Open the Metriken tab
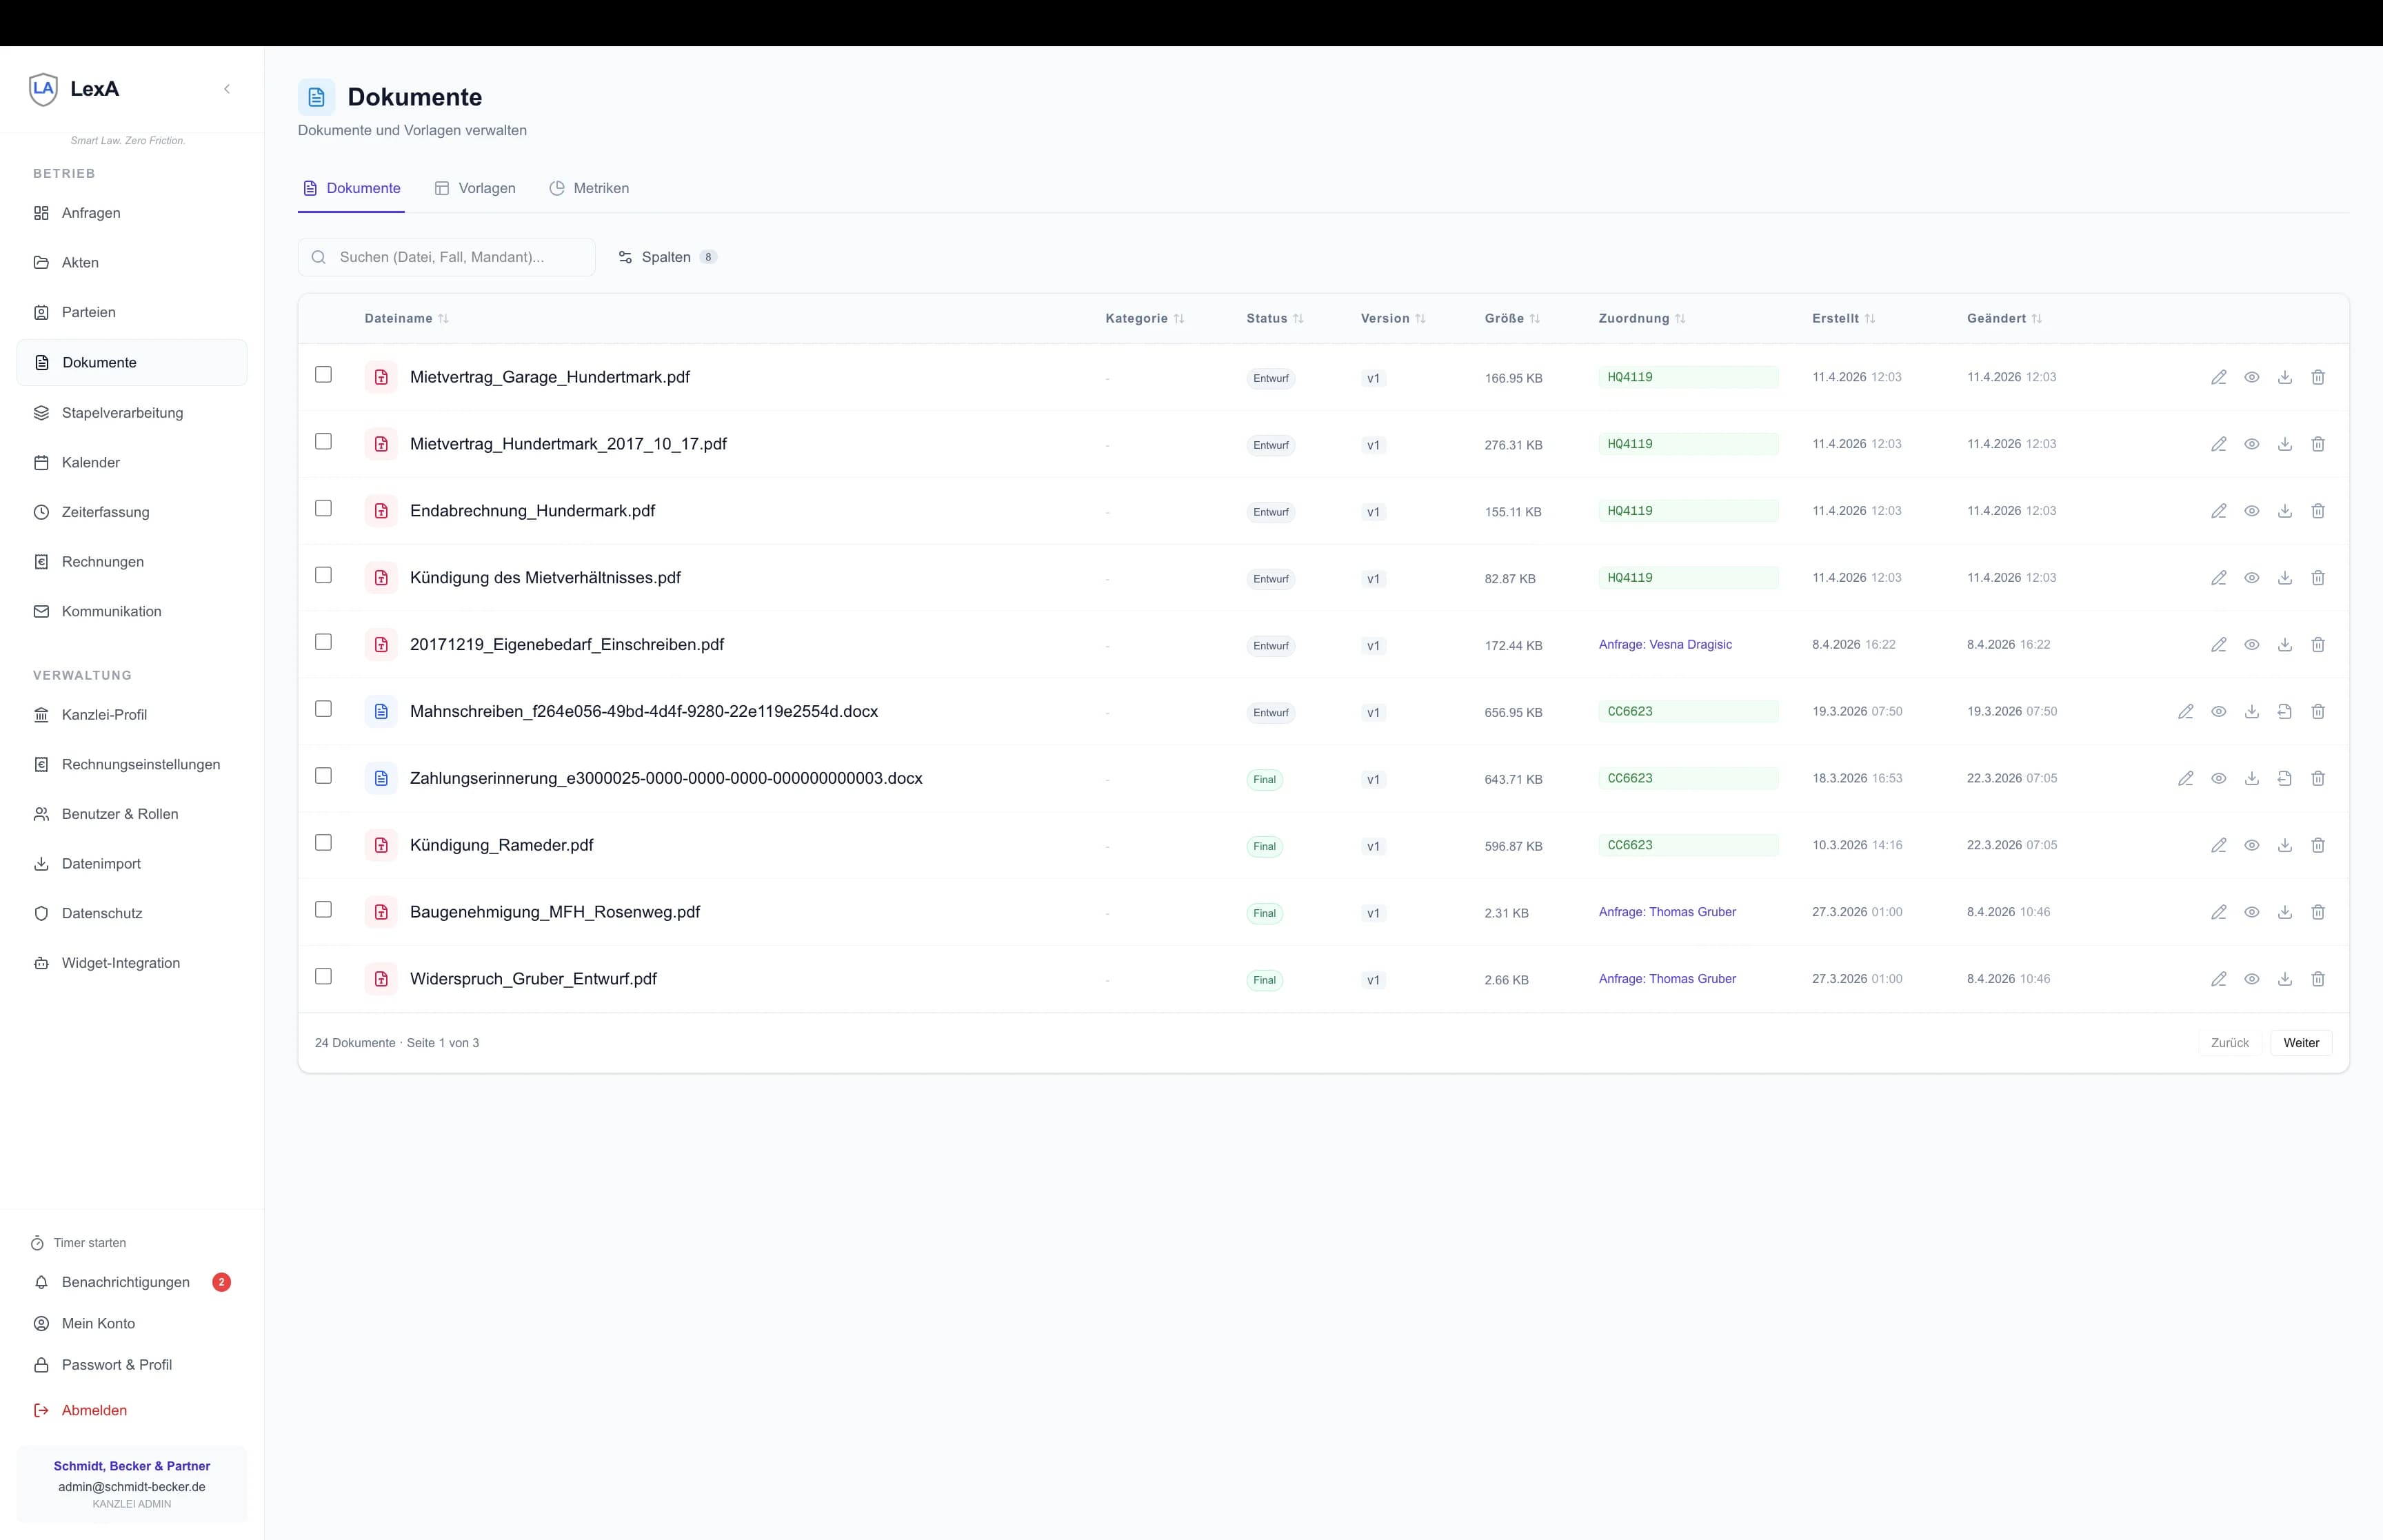This screenshot has width=2383, height=1540. pyautogui.click(x=589, y=188)
